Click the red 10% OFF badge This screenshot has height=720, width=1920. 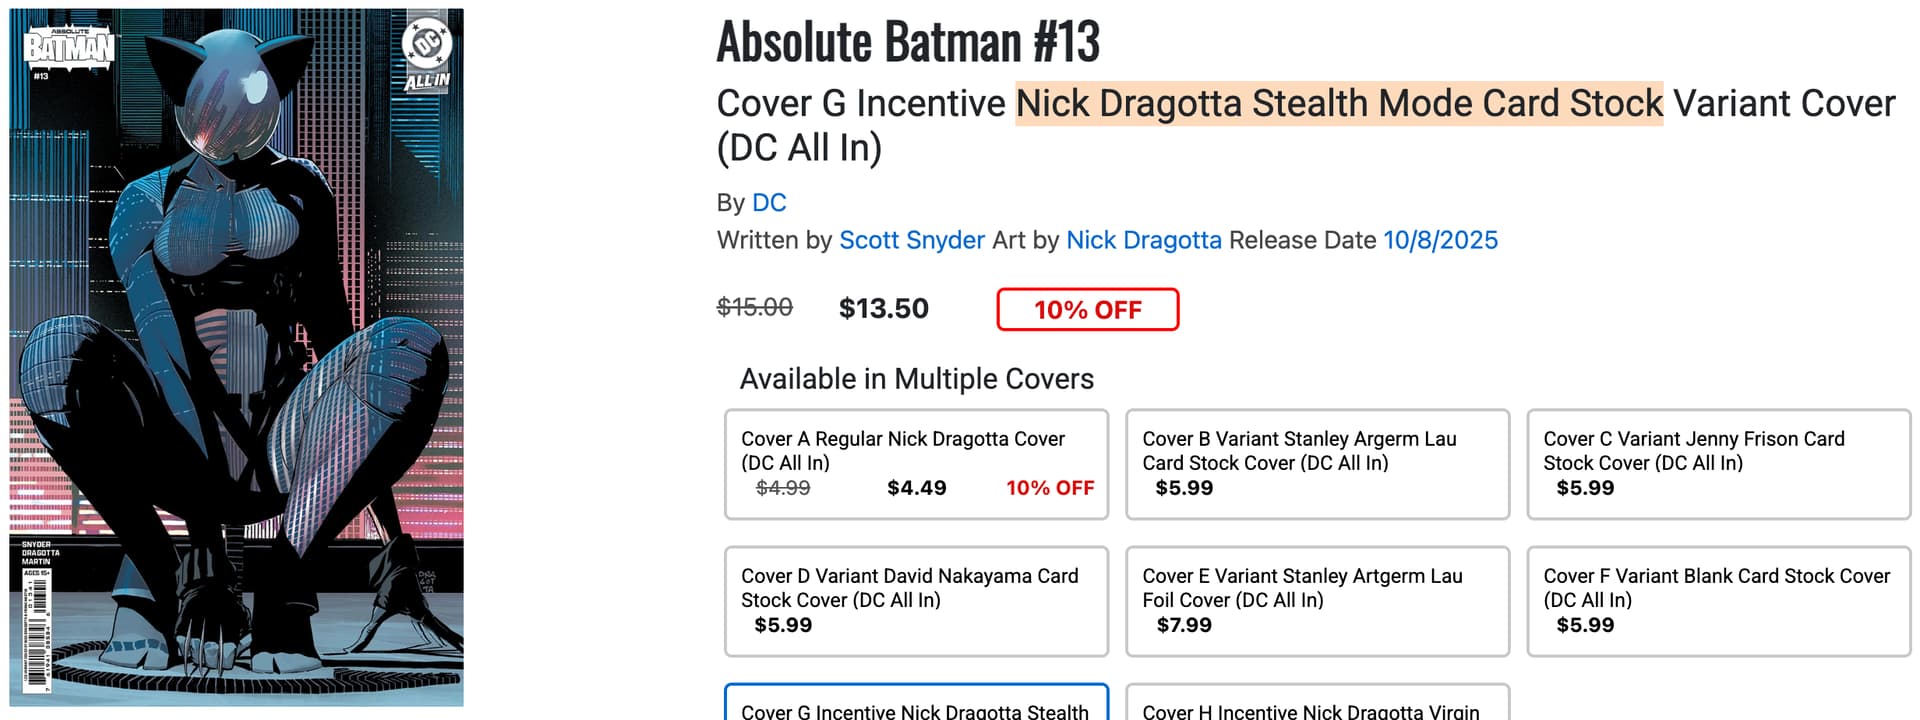(1087, 309)
